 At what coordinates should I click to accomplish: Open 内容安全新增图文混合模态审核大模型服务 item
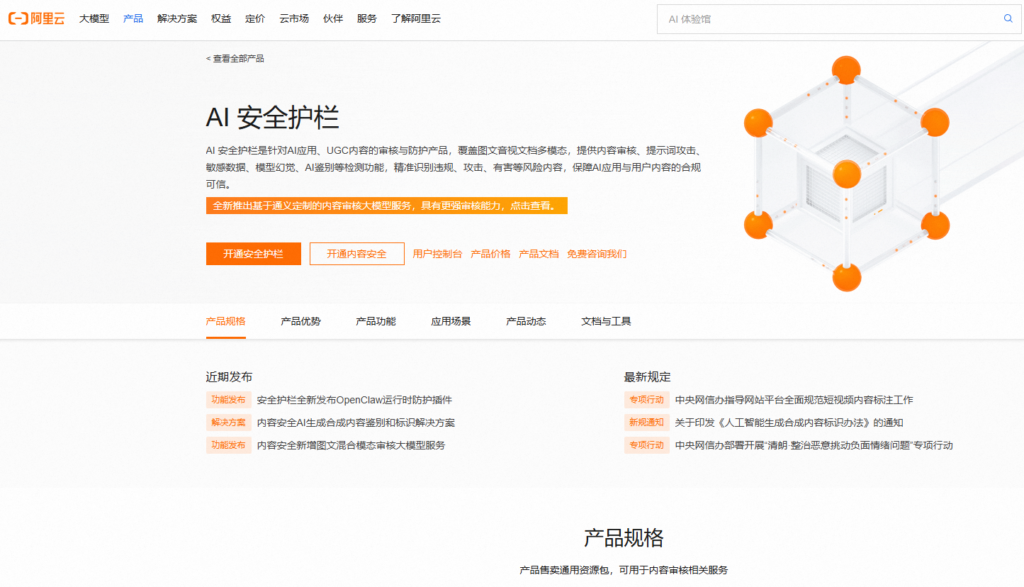point(351,445)
